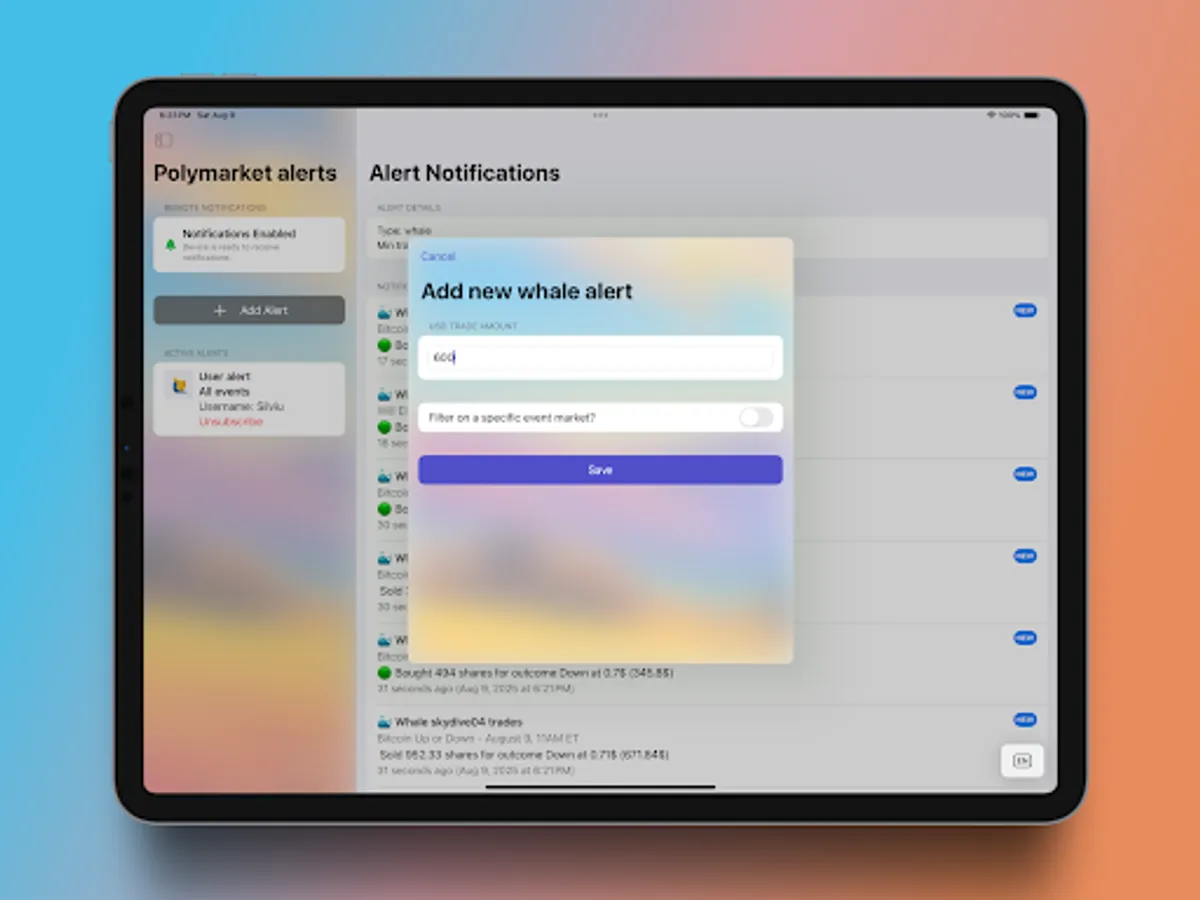
Task: Click the home indicator bar at the bottom
Action: [x=600, y=787]
